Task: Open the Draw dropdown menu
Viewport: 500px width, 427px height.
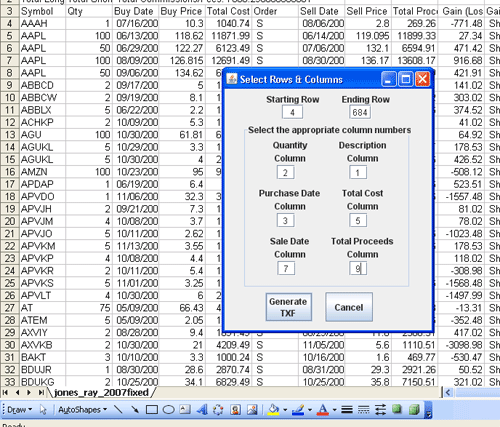Action: (x=19, y=409)
